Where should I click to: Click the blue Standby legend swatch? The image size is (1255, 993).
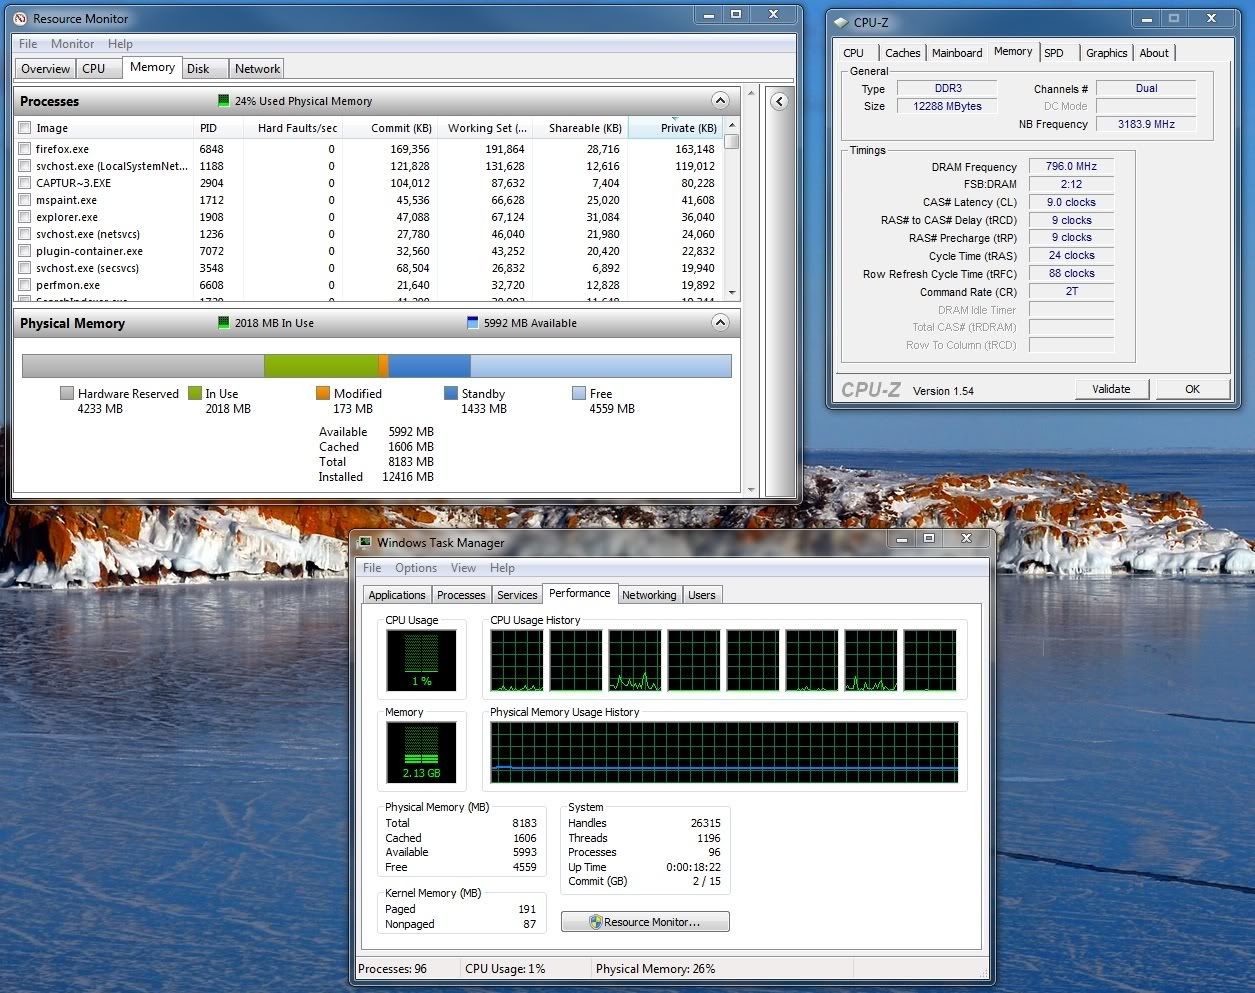[451, 394]
